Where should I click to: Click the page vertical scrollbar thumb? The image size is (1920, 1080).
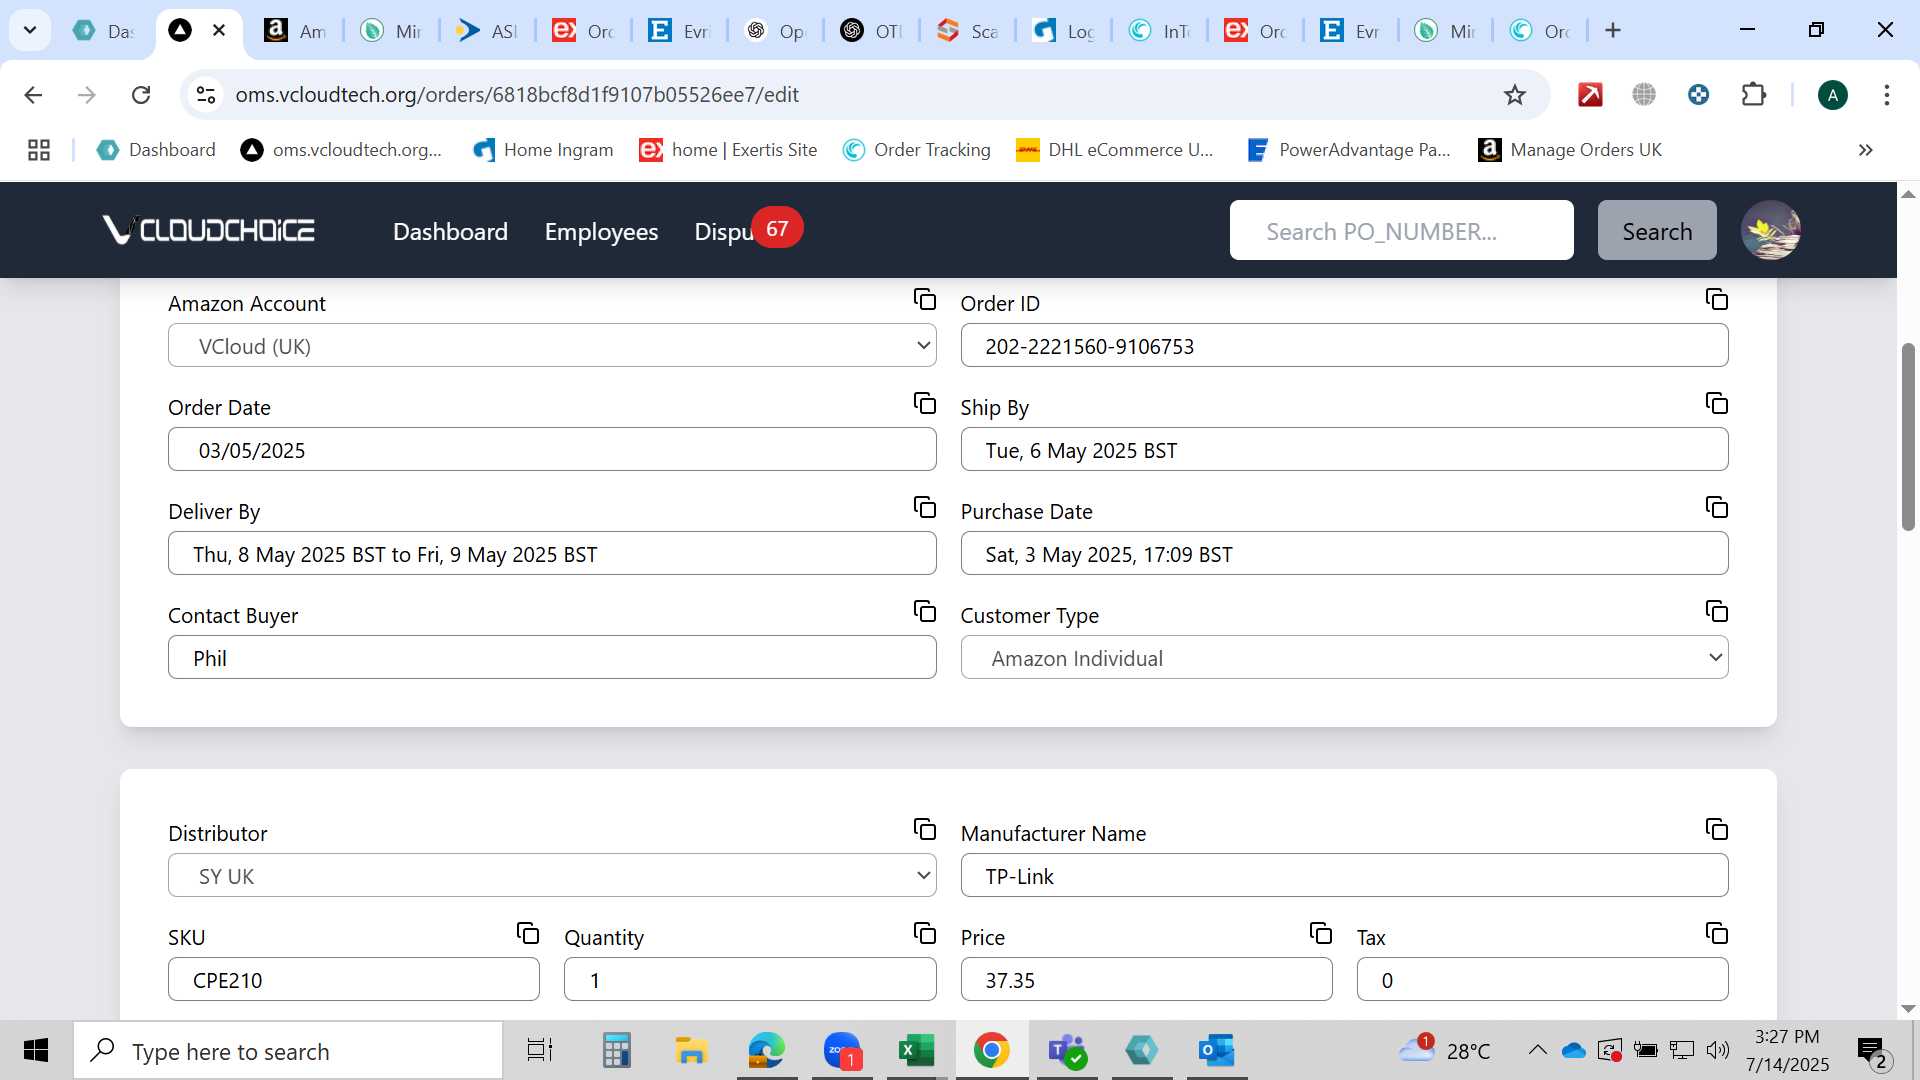tap(1908, 436)
